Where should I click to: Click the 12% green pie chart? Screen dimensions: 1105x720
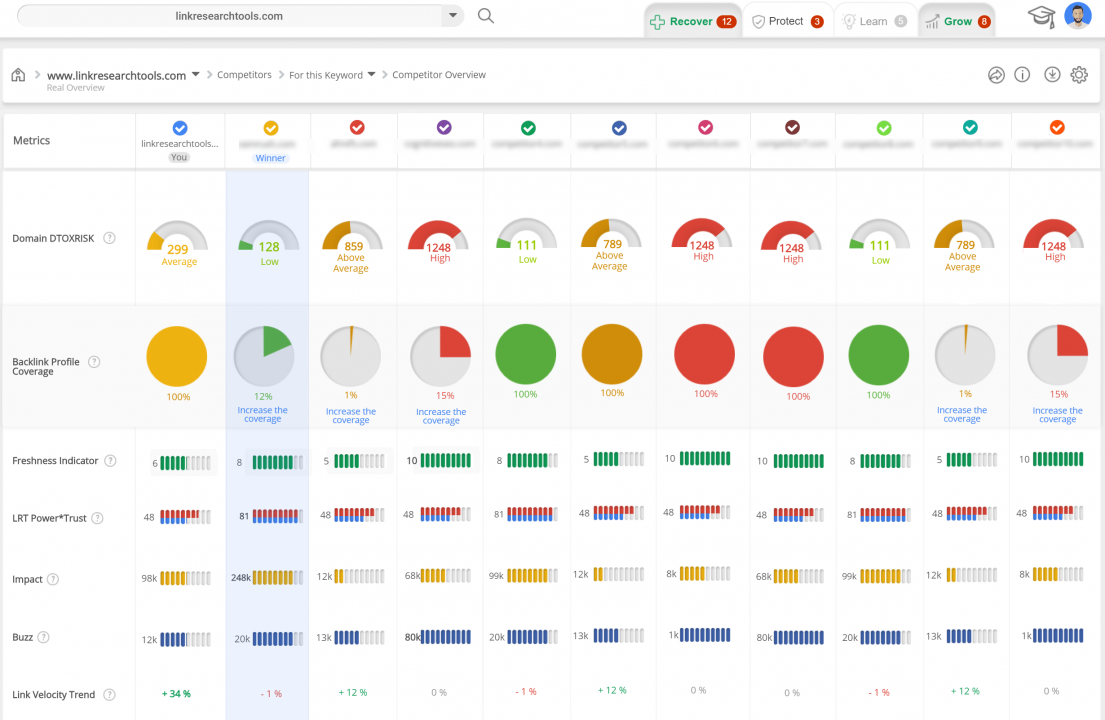click(x=264, y=356)
